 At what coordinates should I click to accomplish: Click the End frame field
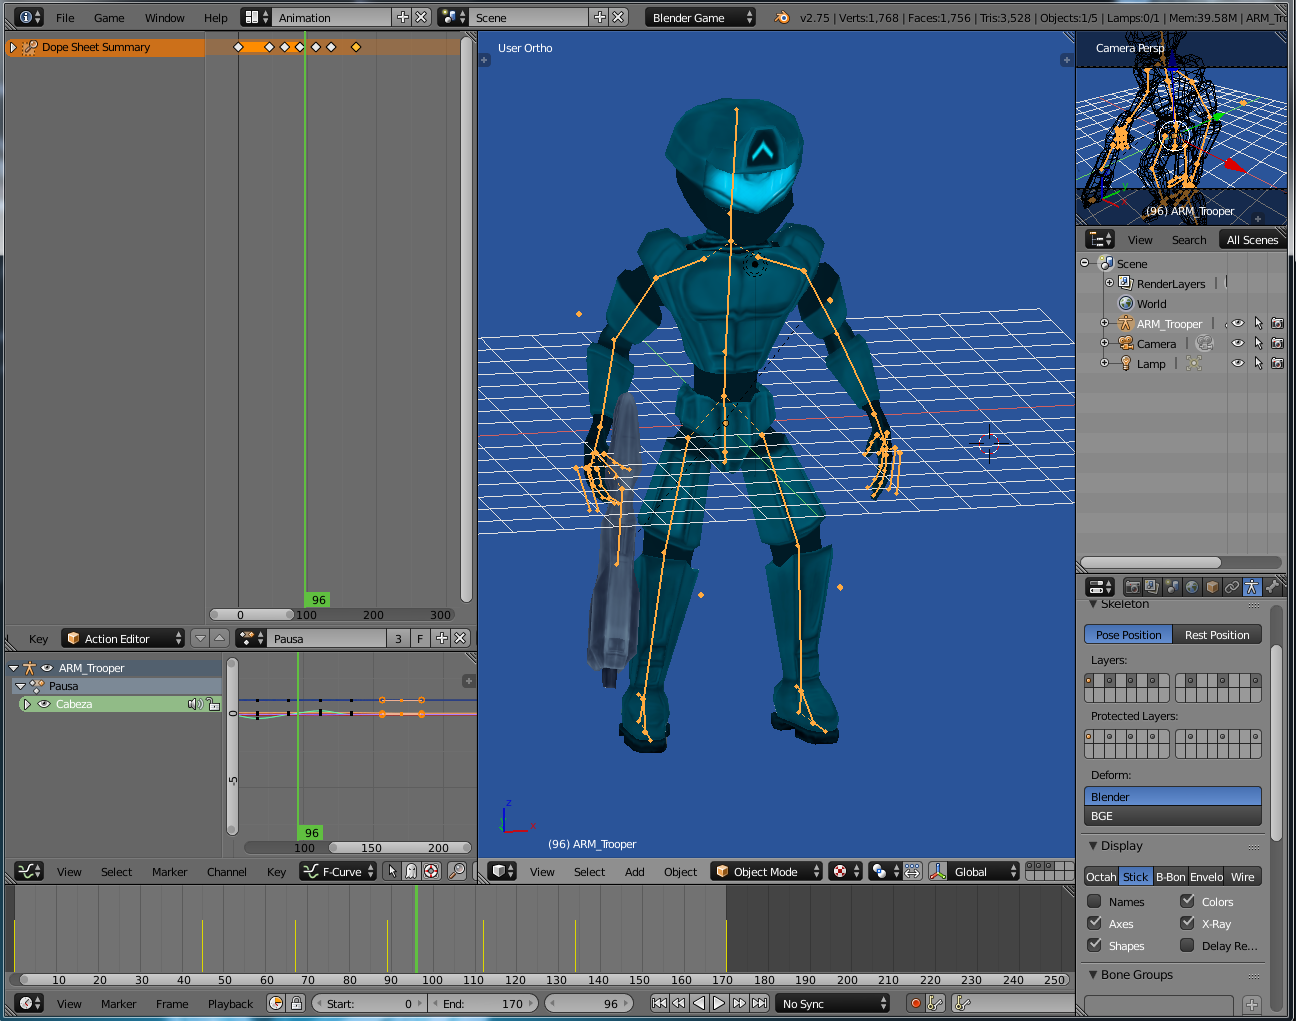point(485,1003)
